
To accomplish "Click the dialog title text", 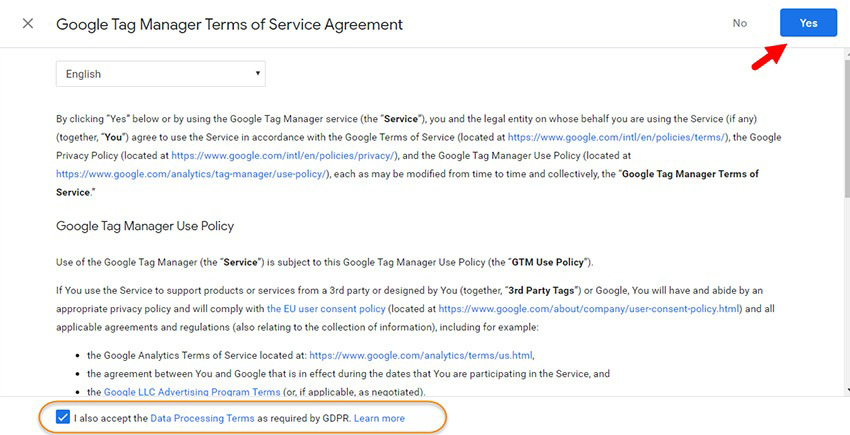I will click(229, 24).
